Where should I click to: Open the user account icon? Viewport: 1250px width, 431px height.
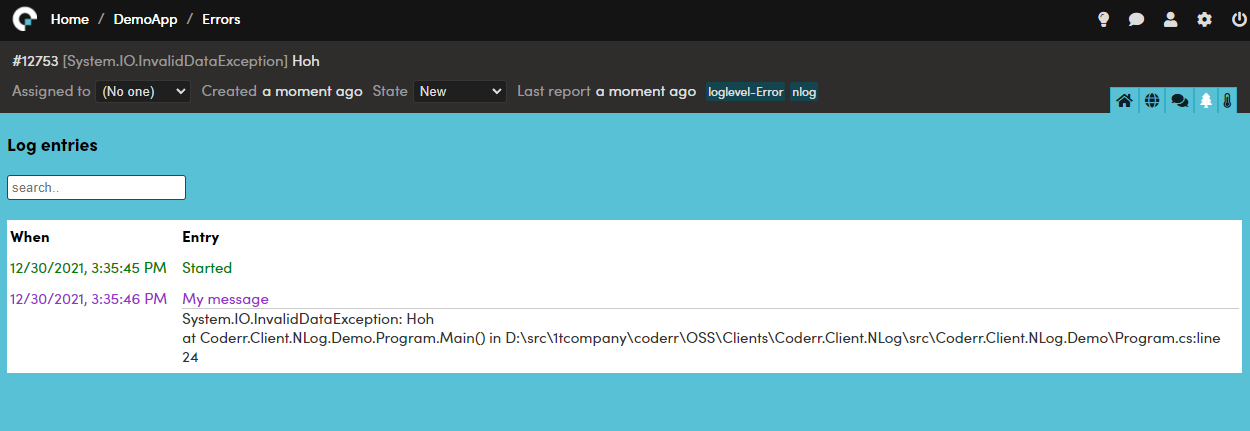(x=1171, y=19)
